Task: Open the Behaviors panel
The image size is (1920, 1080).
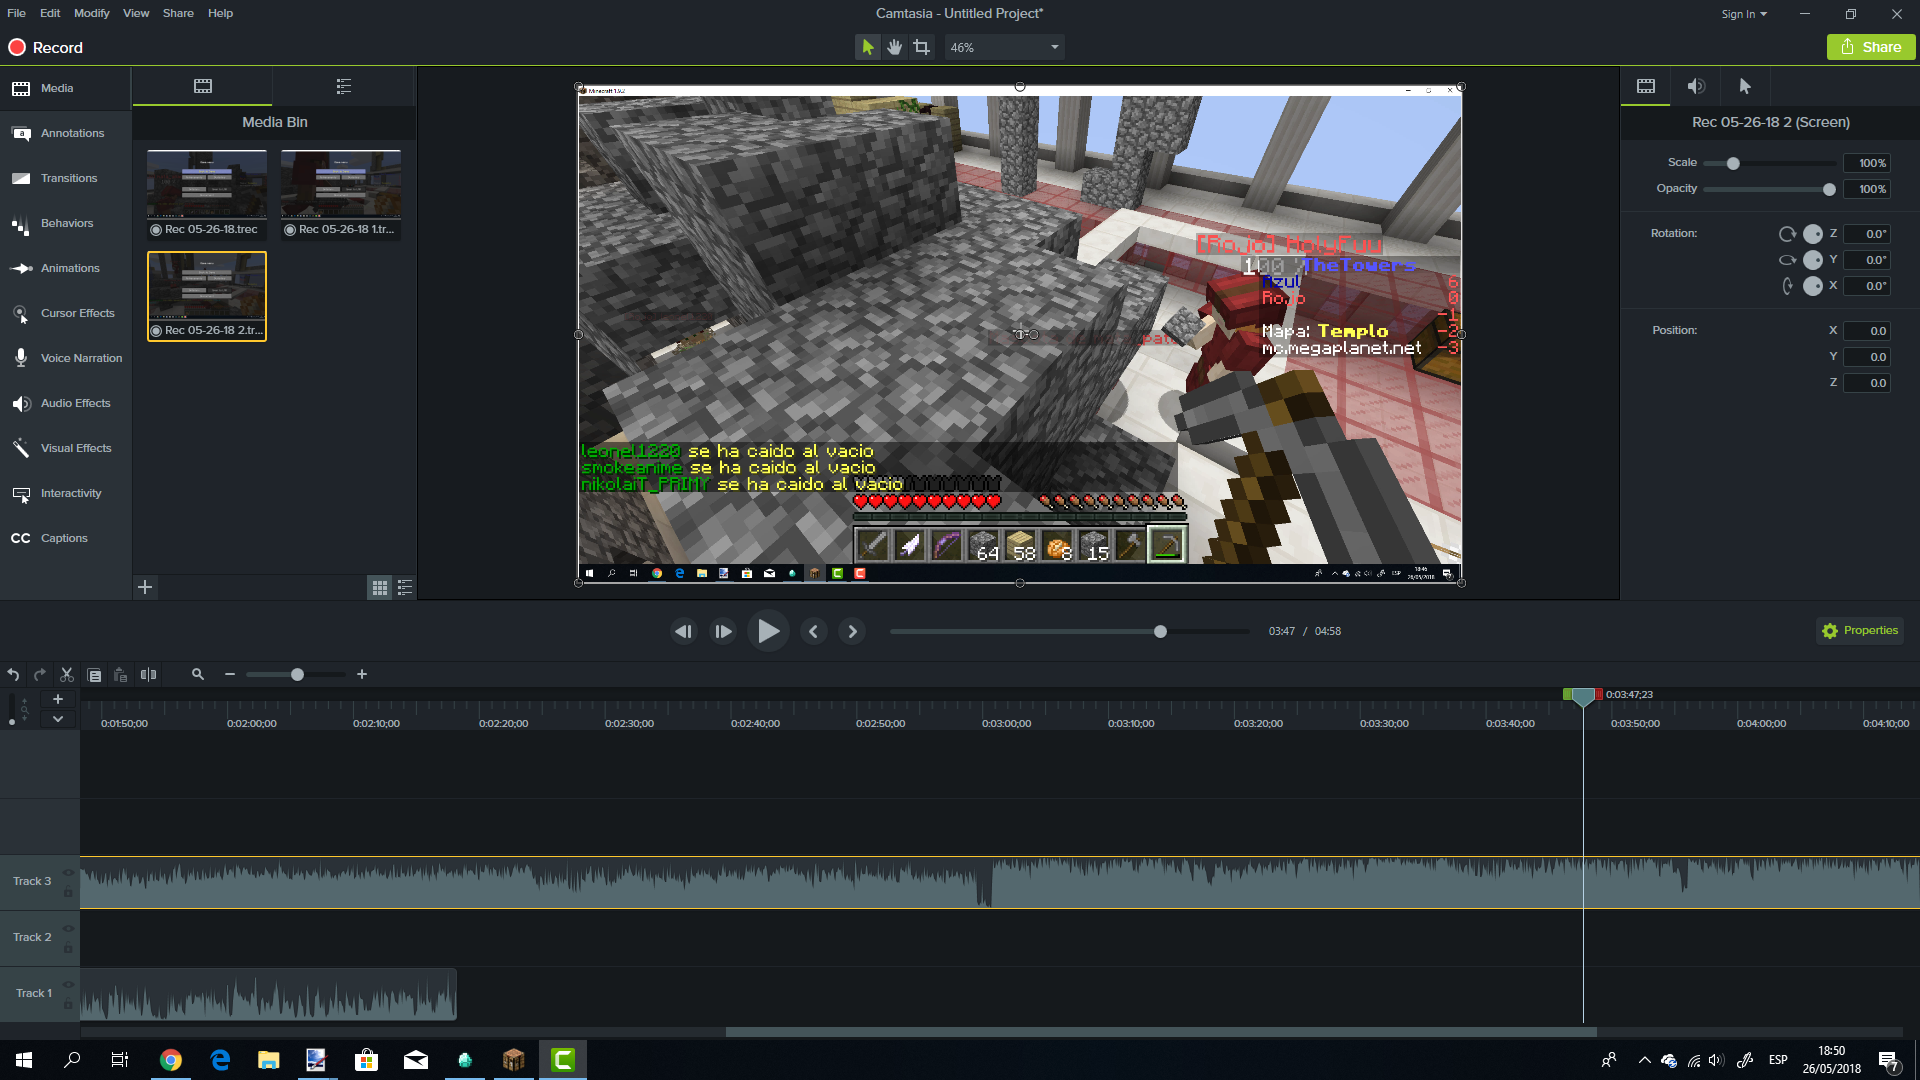Action: coord(65,223)
